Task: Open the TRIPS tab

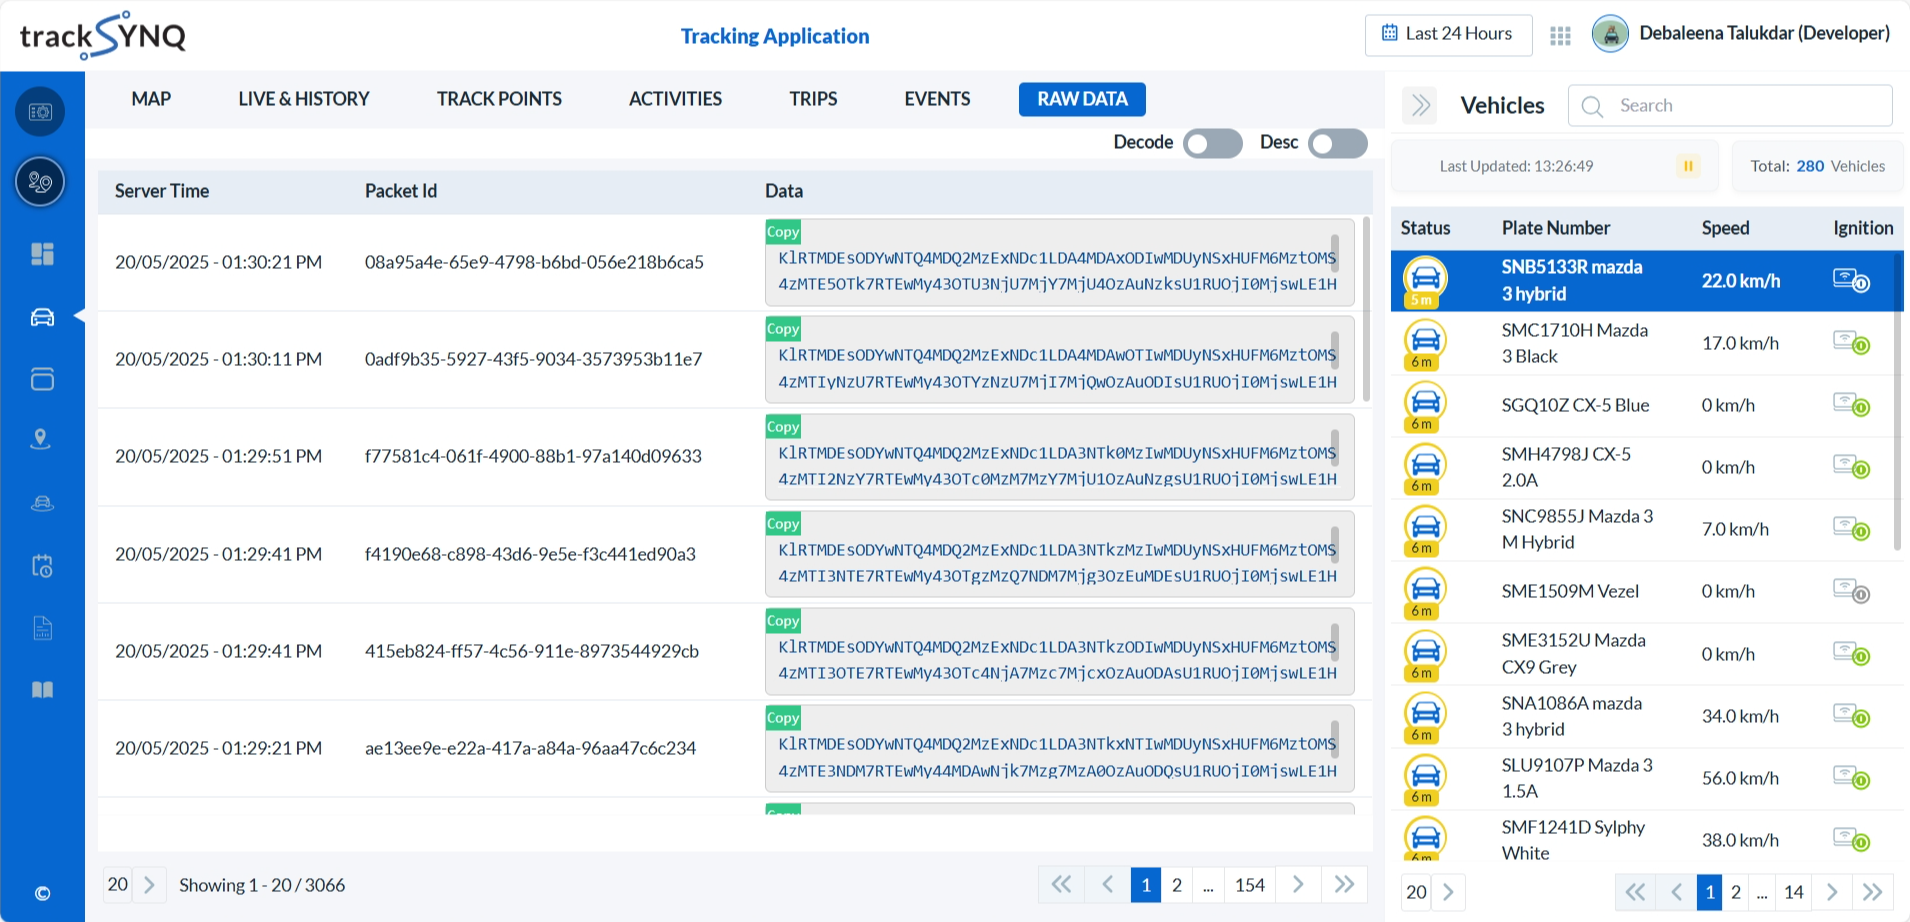Action: pyautogui.click(x=812, y=98)
